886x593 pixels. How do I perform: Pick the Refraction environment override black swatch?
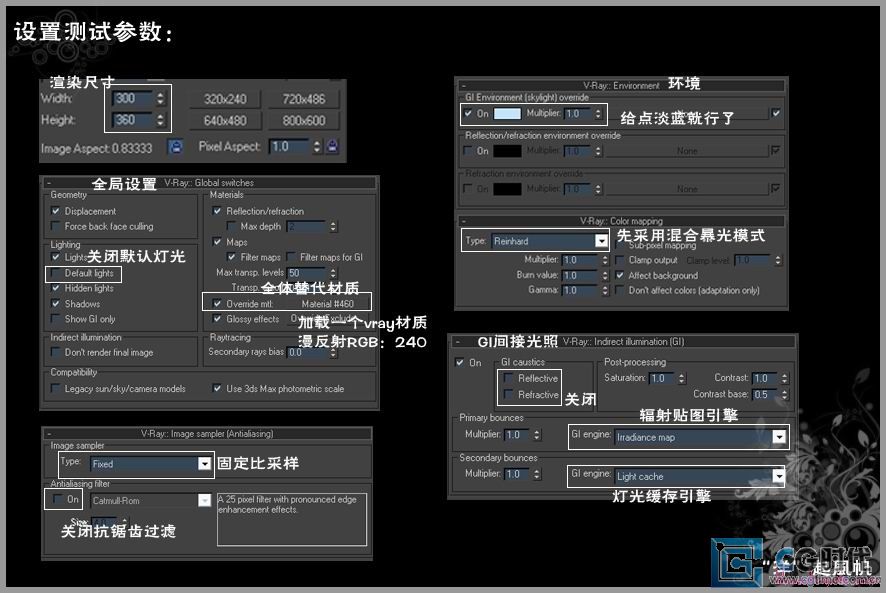click(507, 189)
